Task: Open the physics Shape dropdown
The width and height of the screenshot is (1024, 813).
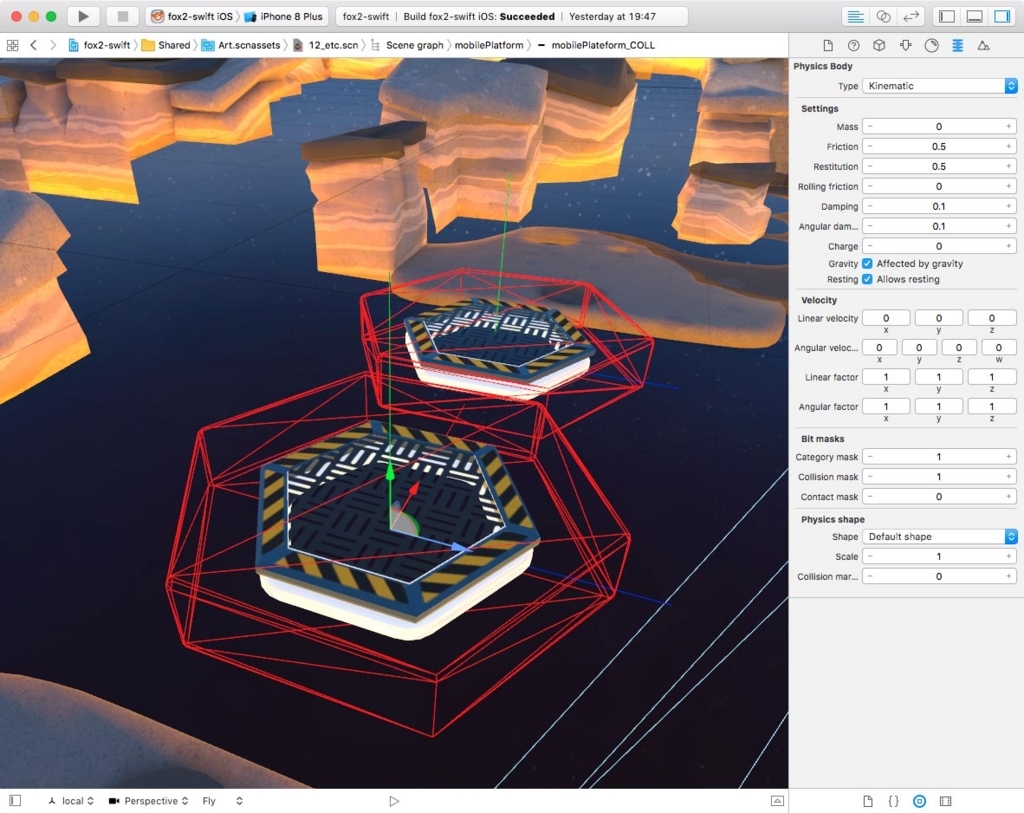Action: coord(940,536)
